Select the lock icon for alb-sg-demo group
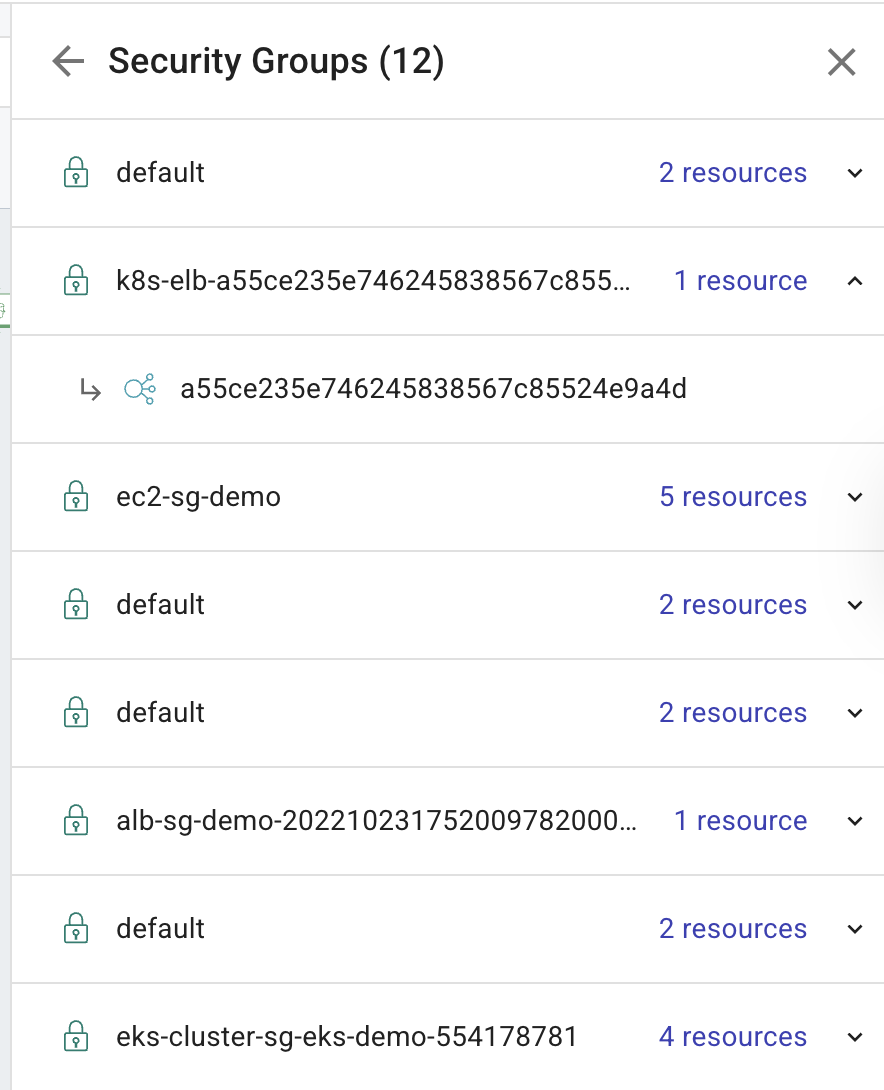Image resolution: width=884 pixels, height=1090 pixels. pos(77,821)
